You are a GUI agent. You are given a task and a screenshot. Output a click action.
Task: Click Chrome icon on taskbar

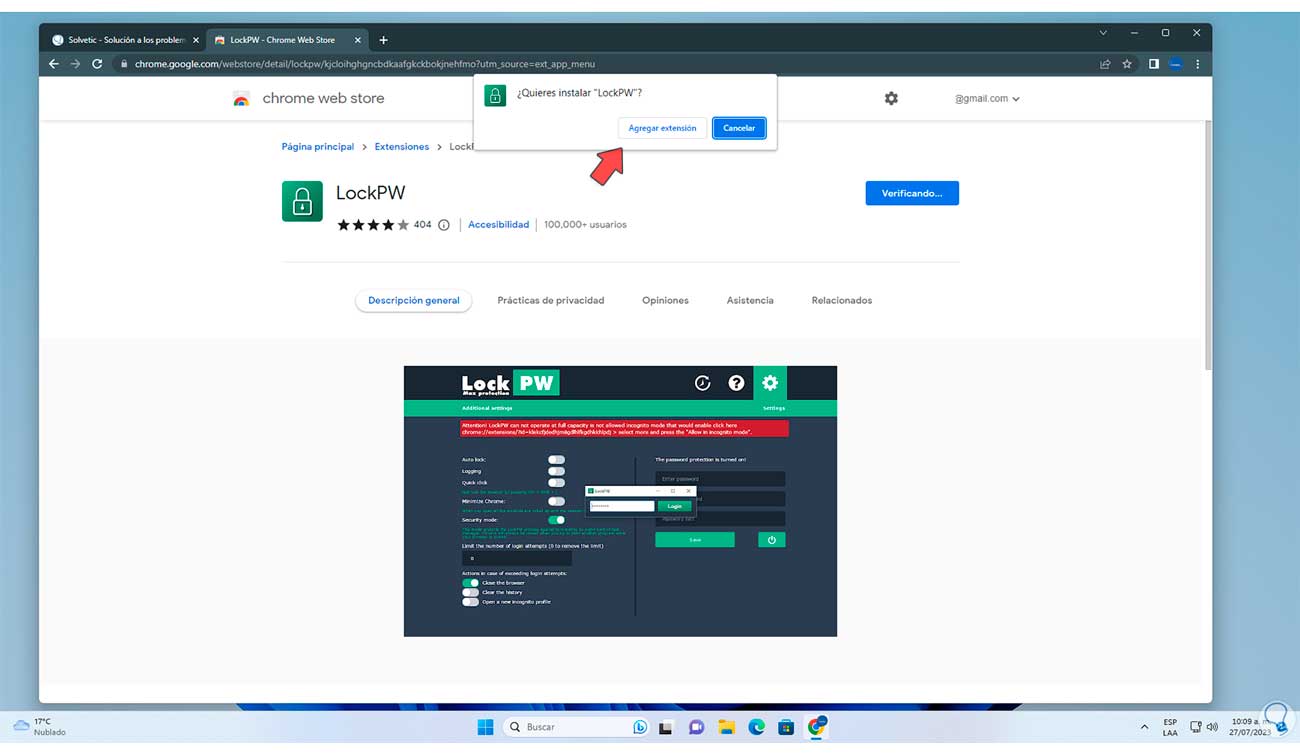pos(817,727)
